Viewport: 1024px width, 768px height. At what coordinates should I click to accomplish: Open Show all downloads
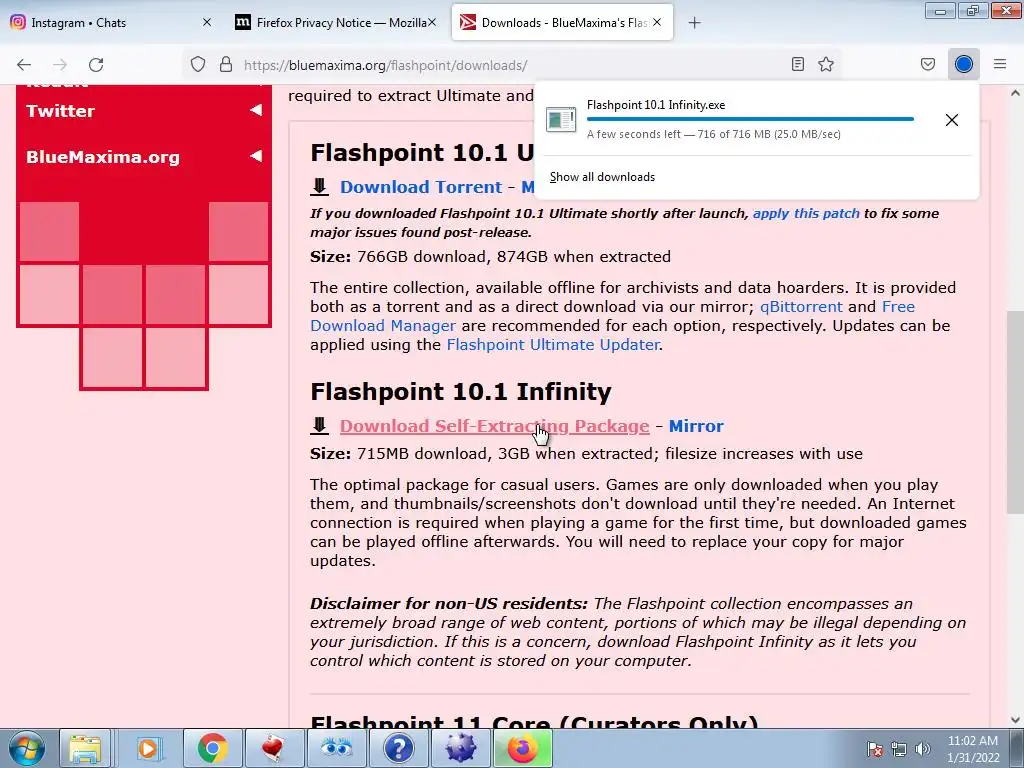tap(602, 177)
